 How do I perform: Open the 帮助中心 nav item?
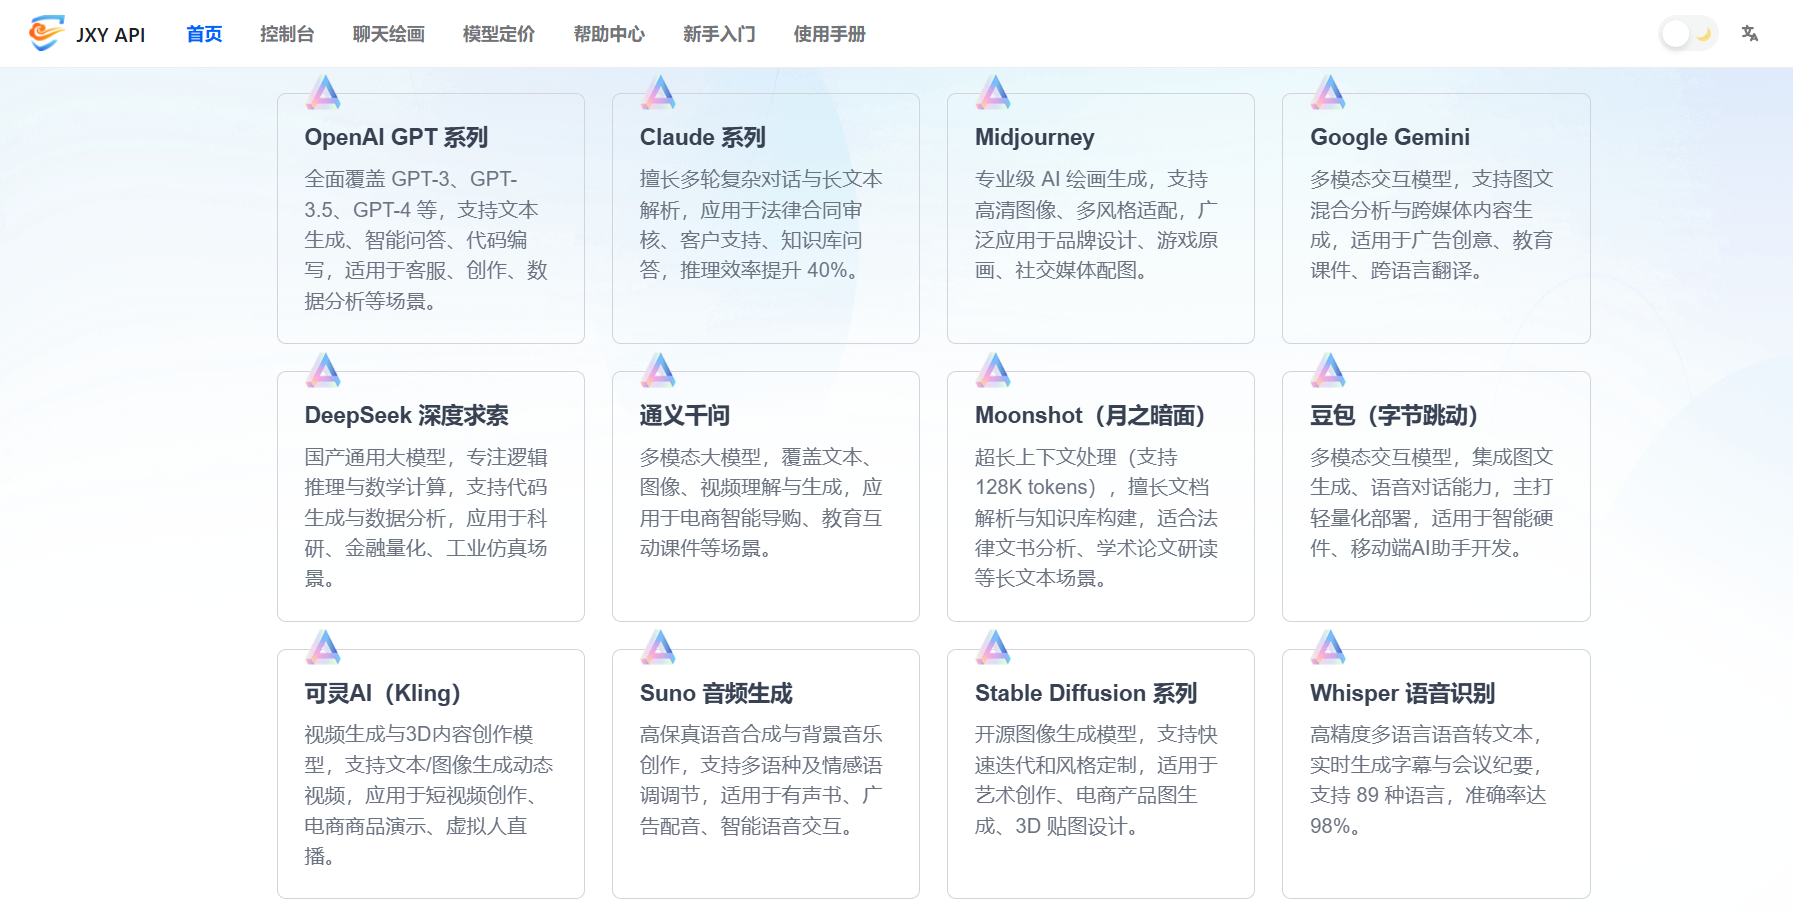(609, 34)
